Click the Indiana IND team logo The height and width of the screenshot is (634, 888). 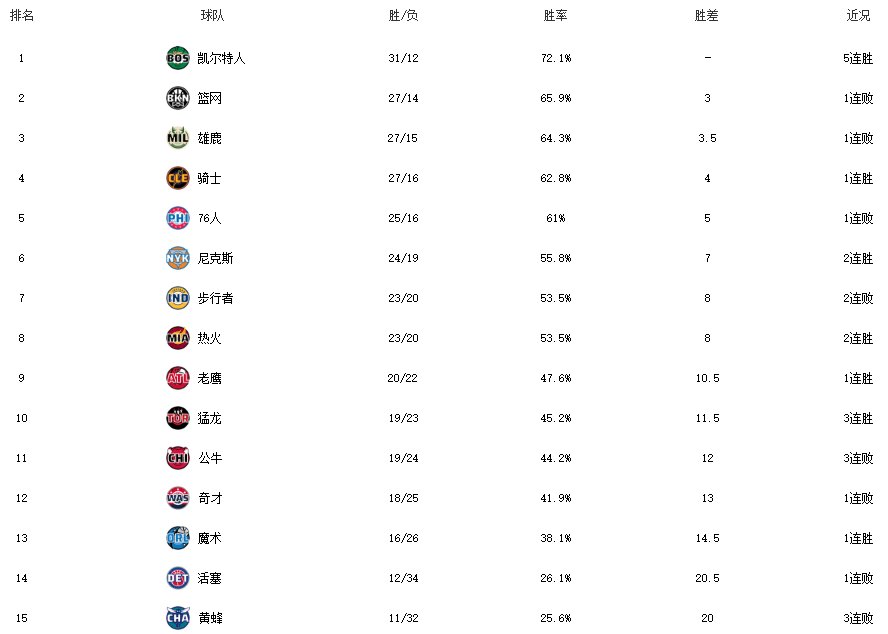[x=178, y=298]
